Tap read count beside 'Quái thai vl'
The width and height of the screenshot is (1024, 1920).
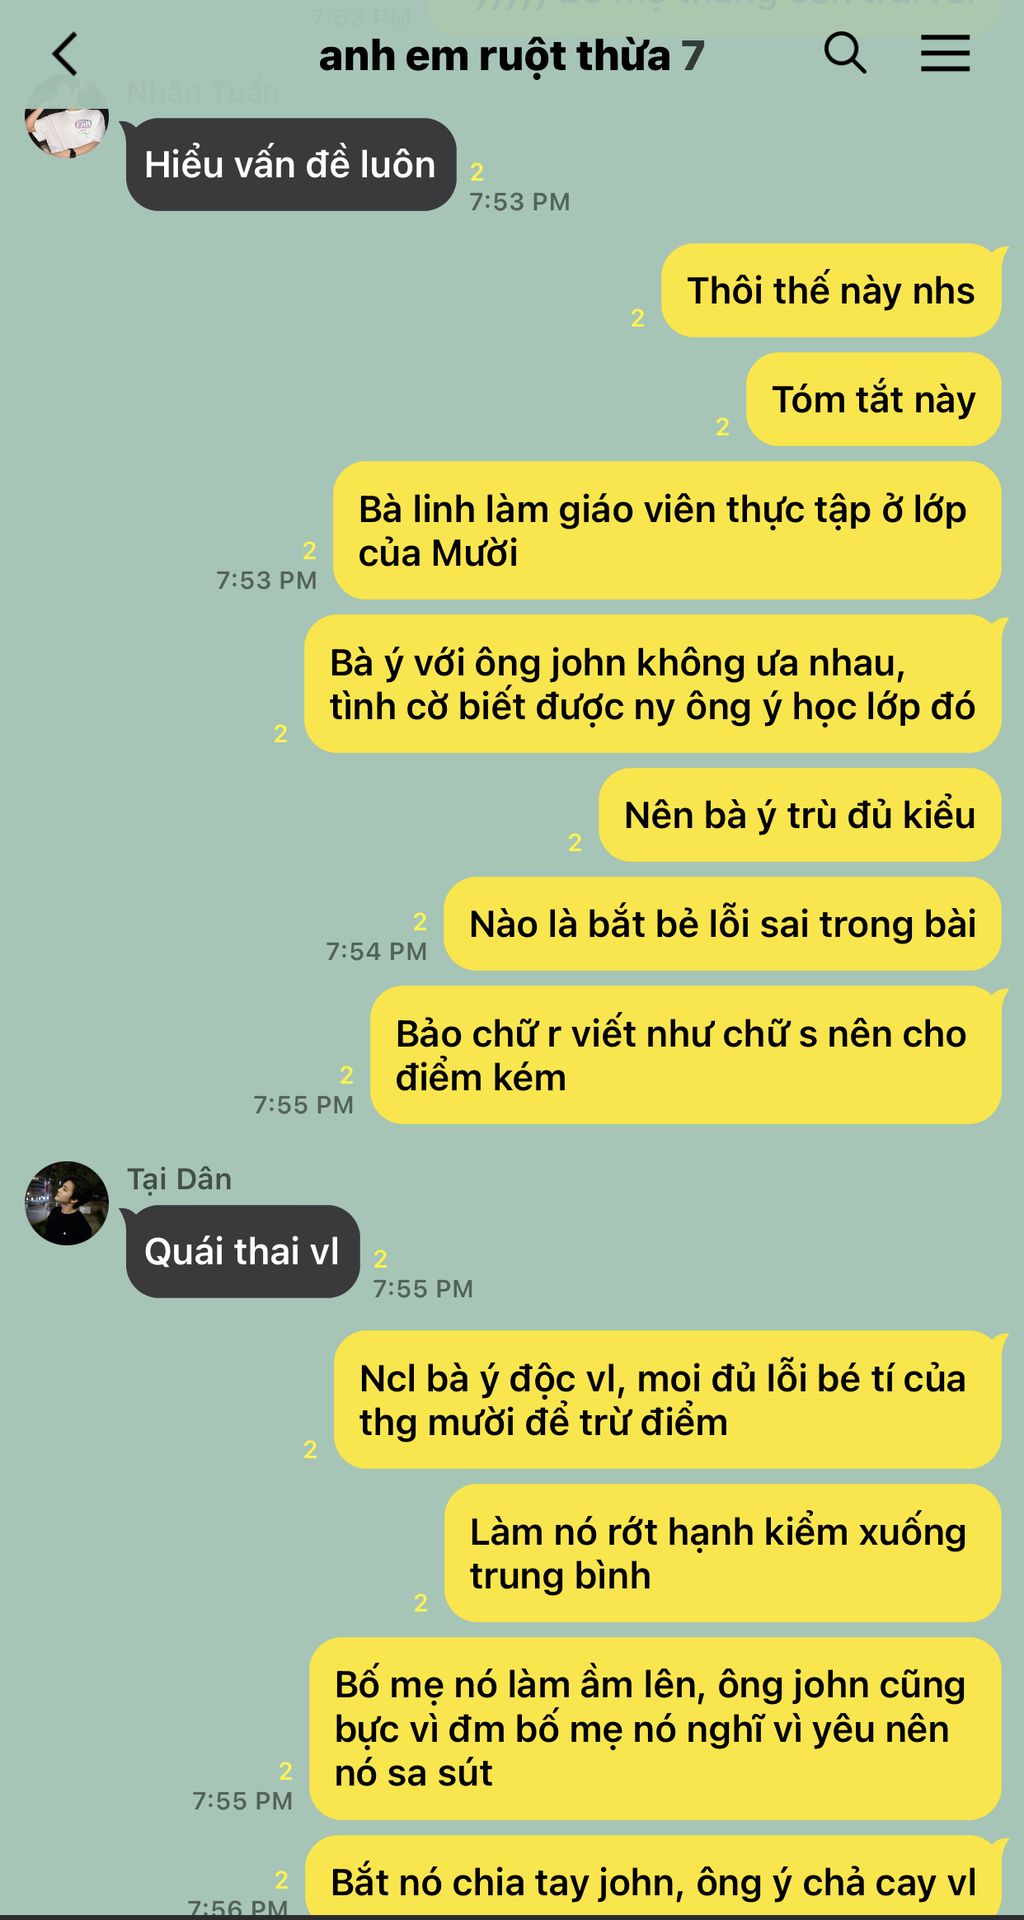[x=380, y=1259]
